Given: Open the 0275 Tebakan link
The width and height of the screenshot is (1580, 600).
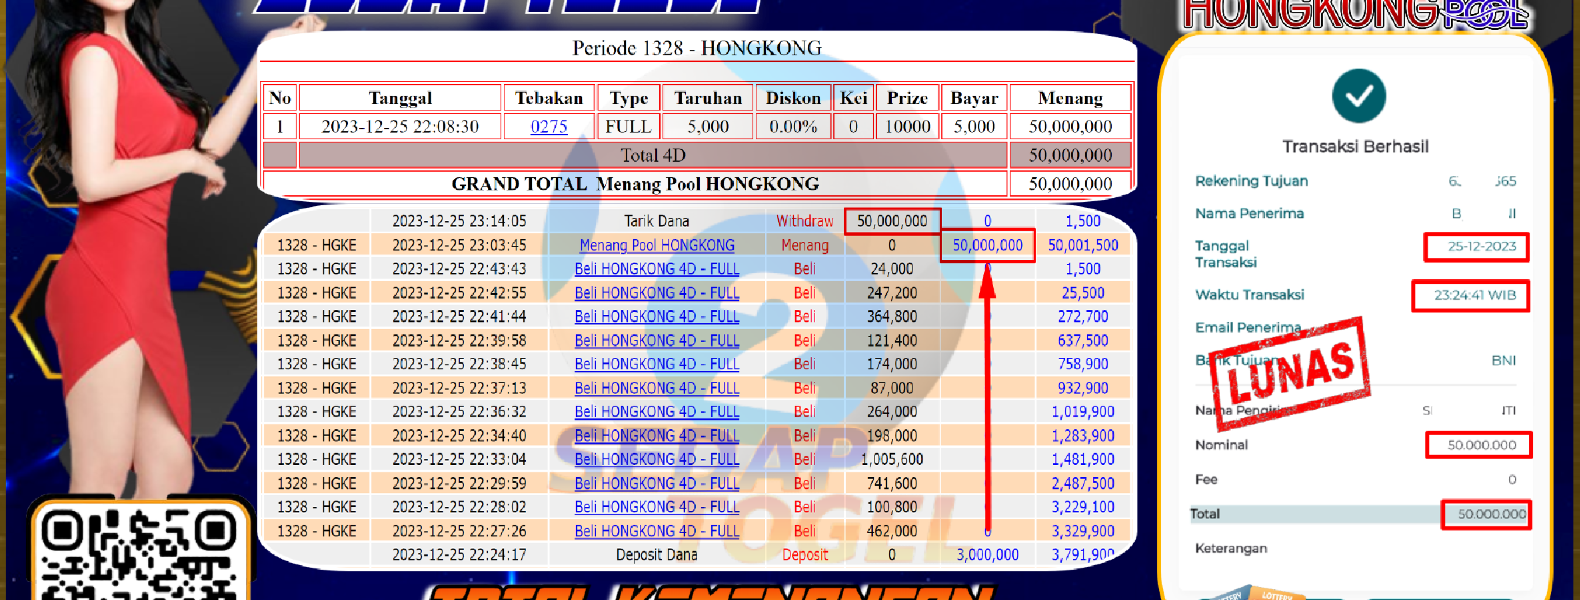Looking at the screenshot, I should pos(549,127).
